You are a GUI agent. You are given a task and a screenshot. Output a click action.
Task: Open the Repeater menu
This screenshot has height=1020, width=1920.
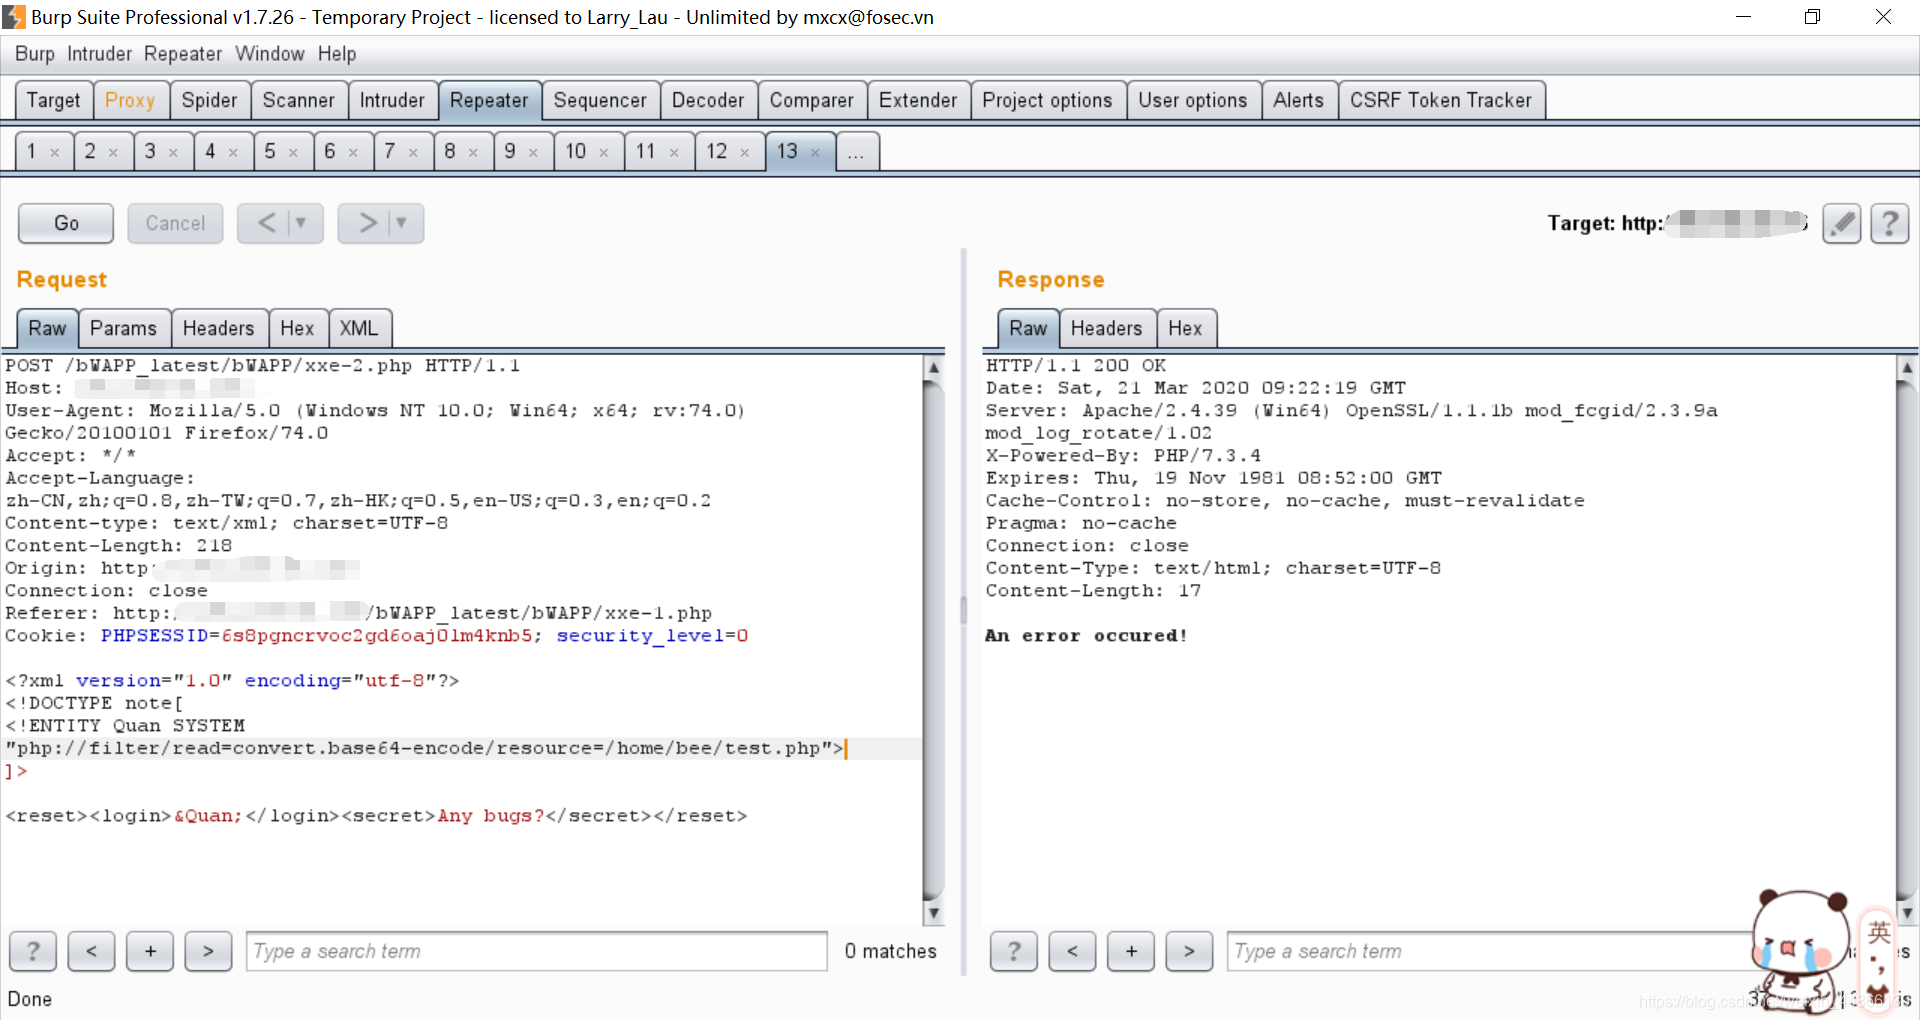[183, 54]
